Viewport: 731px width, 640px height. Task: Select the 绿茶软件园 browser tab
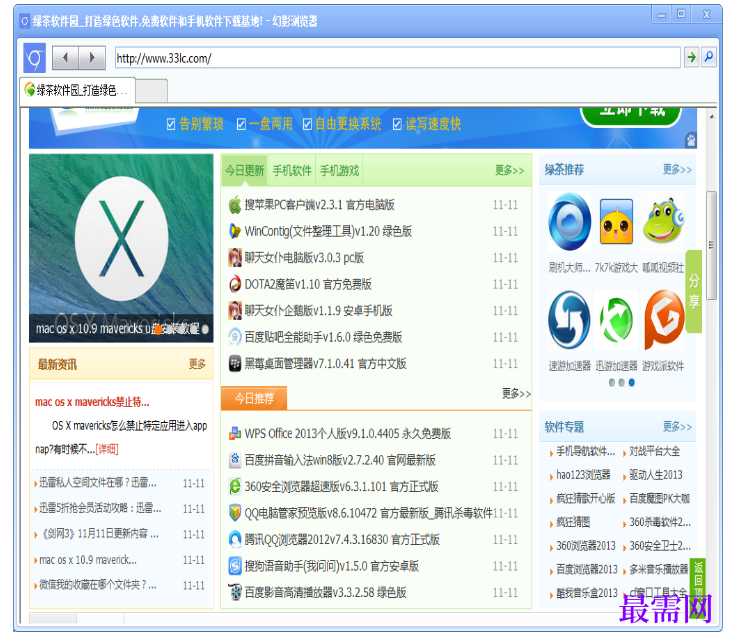[x=77, y=90]
